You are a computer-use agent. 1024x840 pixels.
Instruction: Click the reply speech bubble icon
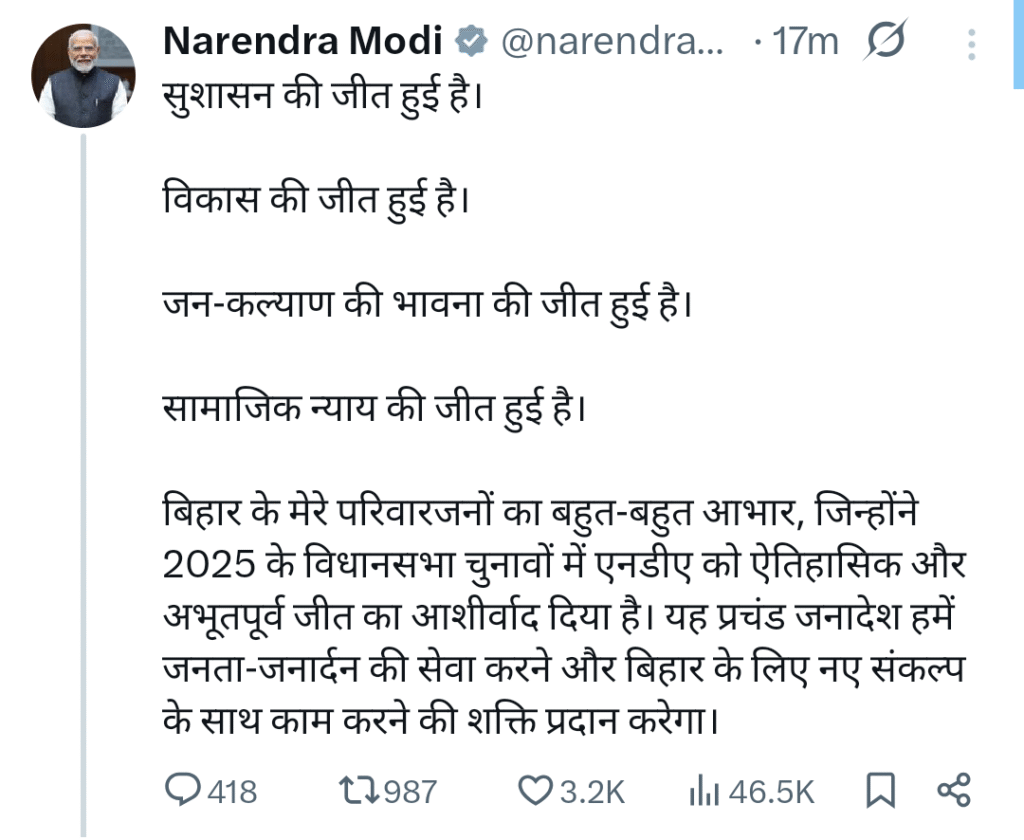(183, 791)
